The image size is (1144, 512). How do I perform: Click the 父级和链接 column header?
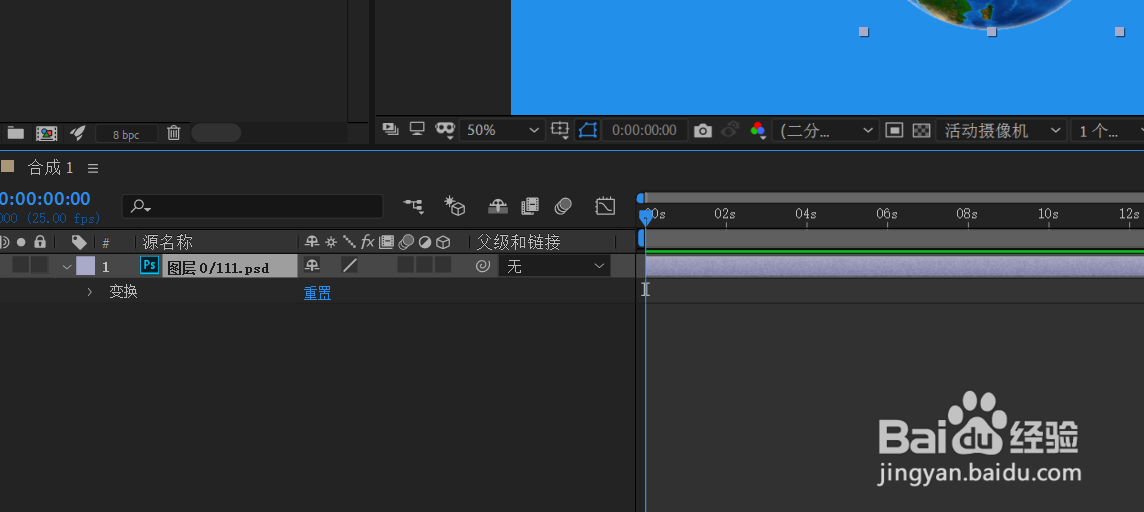click(x=519, y=241)
